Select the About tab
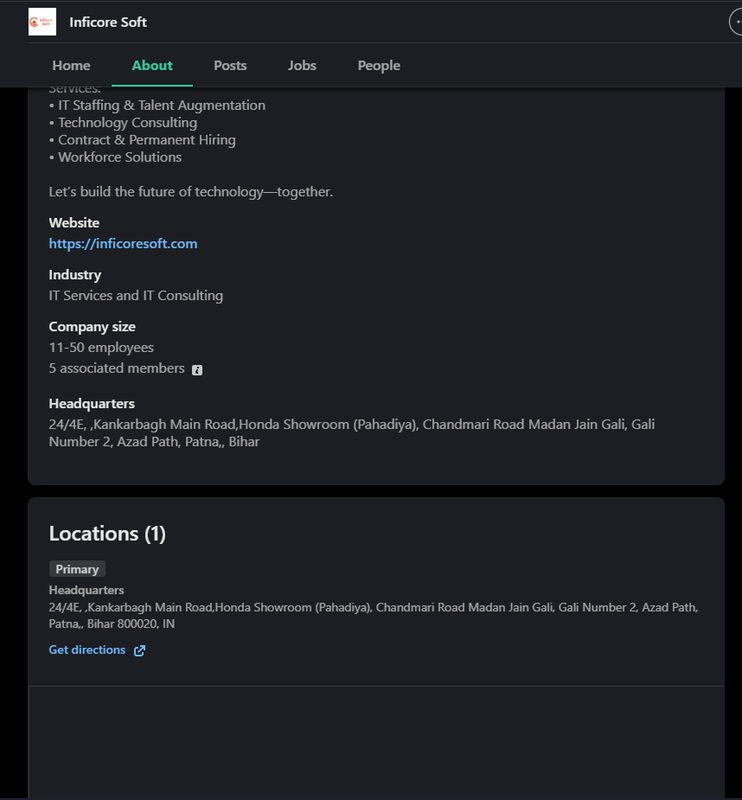Image resolution: width=742 pixels, height=800 pixels. click(152, 65)
